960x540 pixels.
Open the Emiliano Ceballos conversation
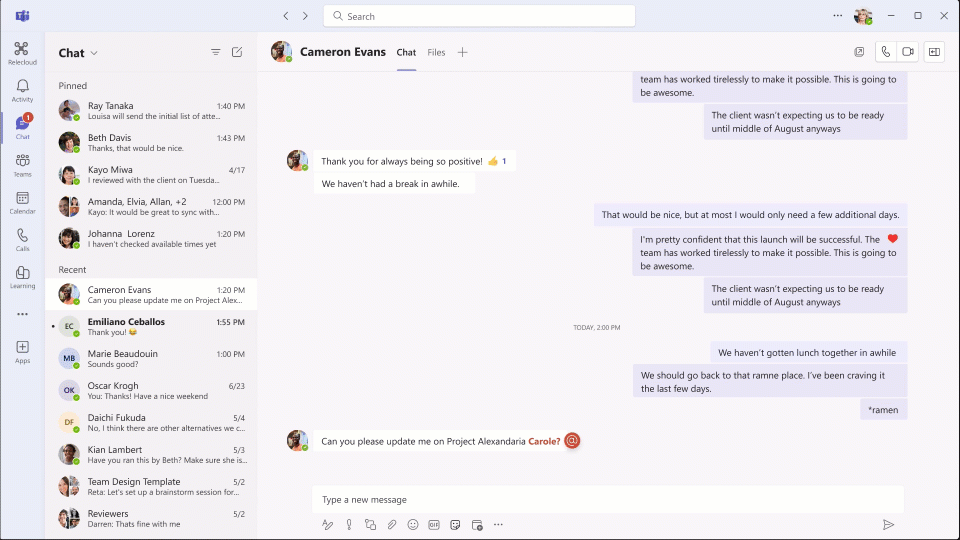click(x=150, y=327)
